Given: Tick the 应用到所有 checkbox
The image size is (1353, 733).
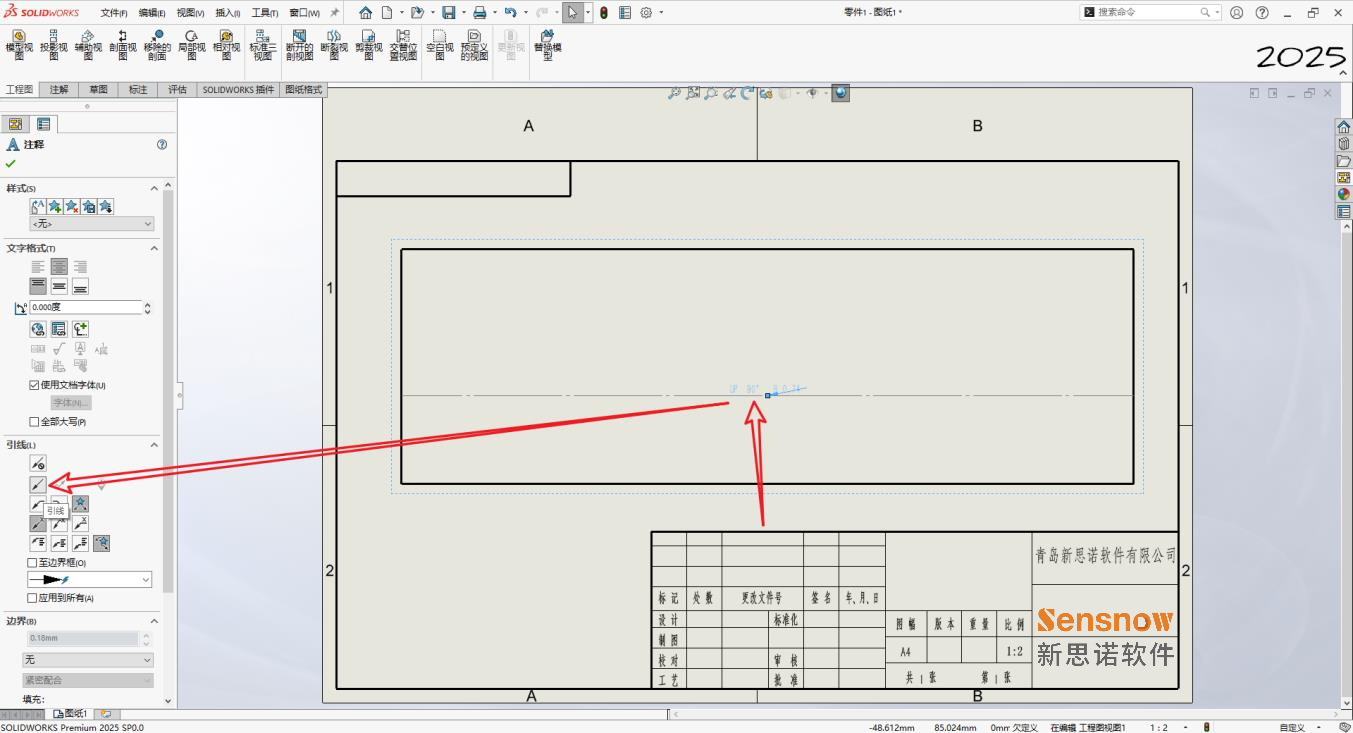Looking at the screenshot, I should [x=33, y=598].
